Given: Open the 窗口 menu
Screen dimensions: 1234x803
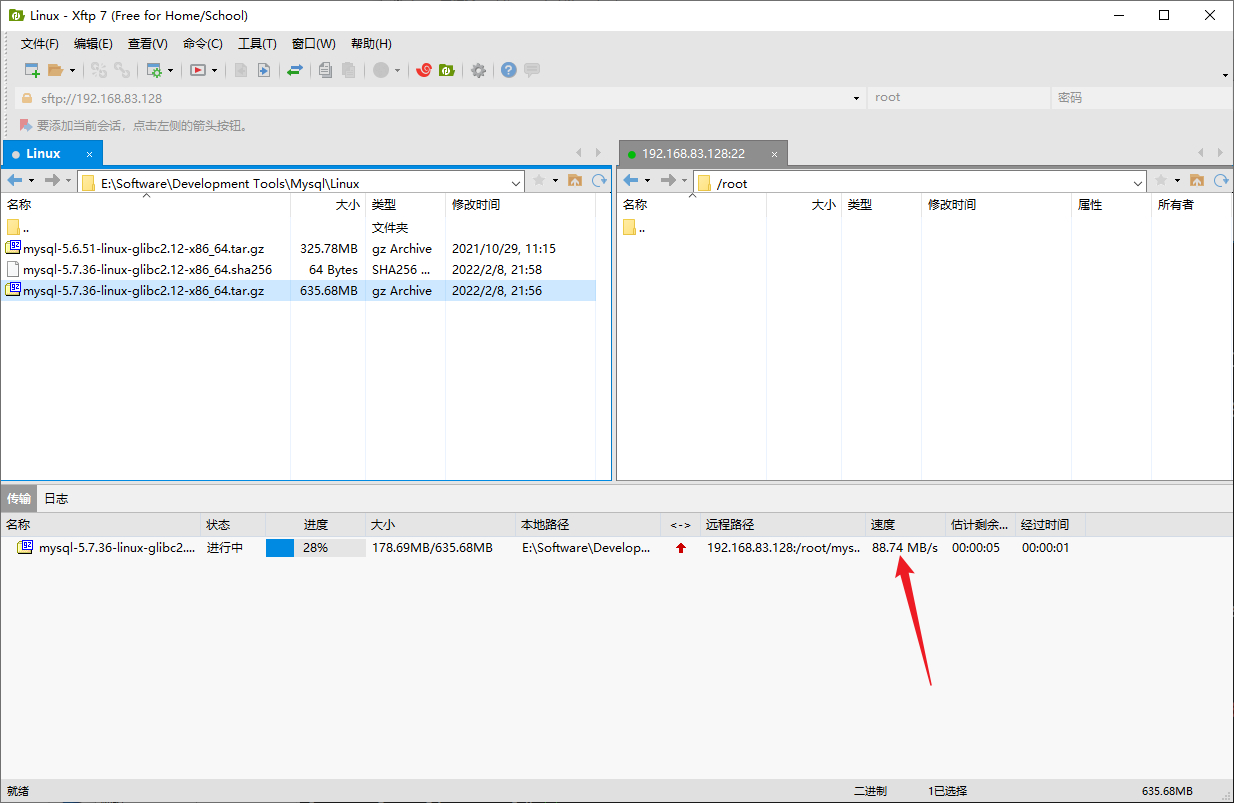Looking at the screenshot, I should coord(313,43).
